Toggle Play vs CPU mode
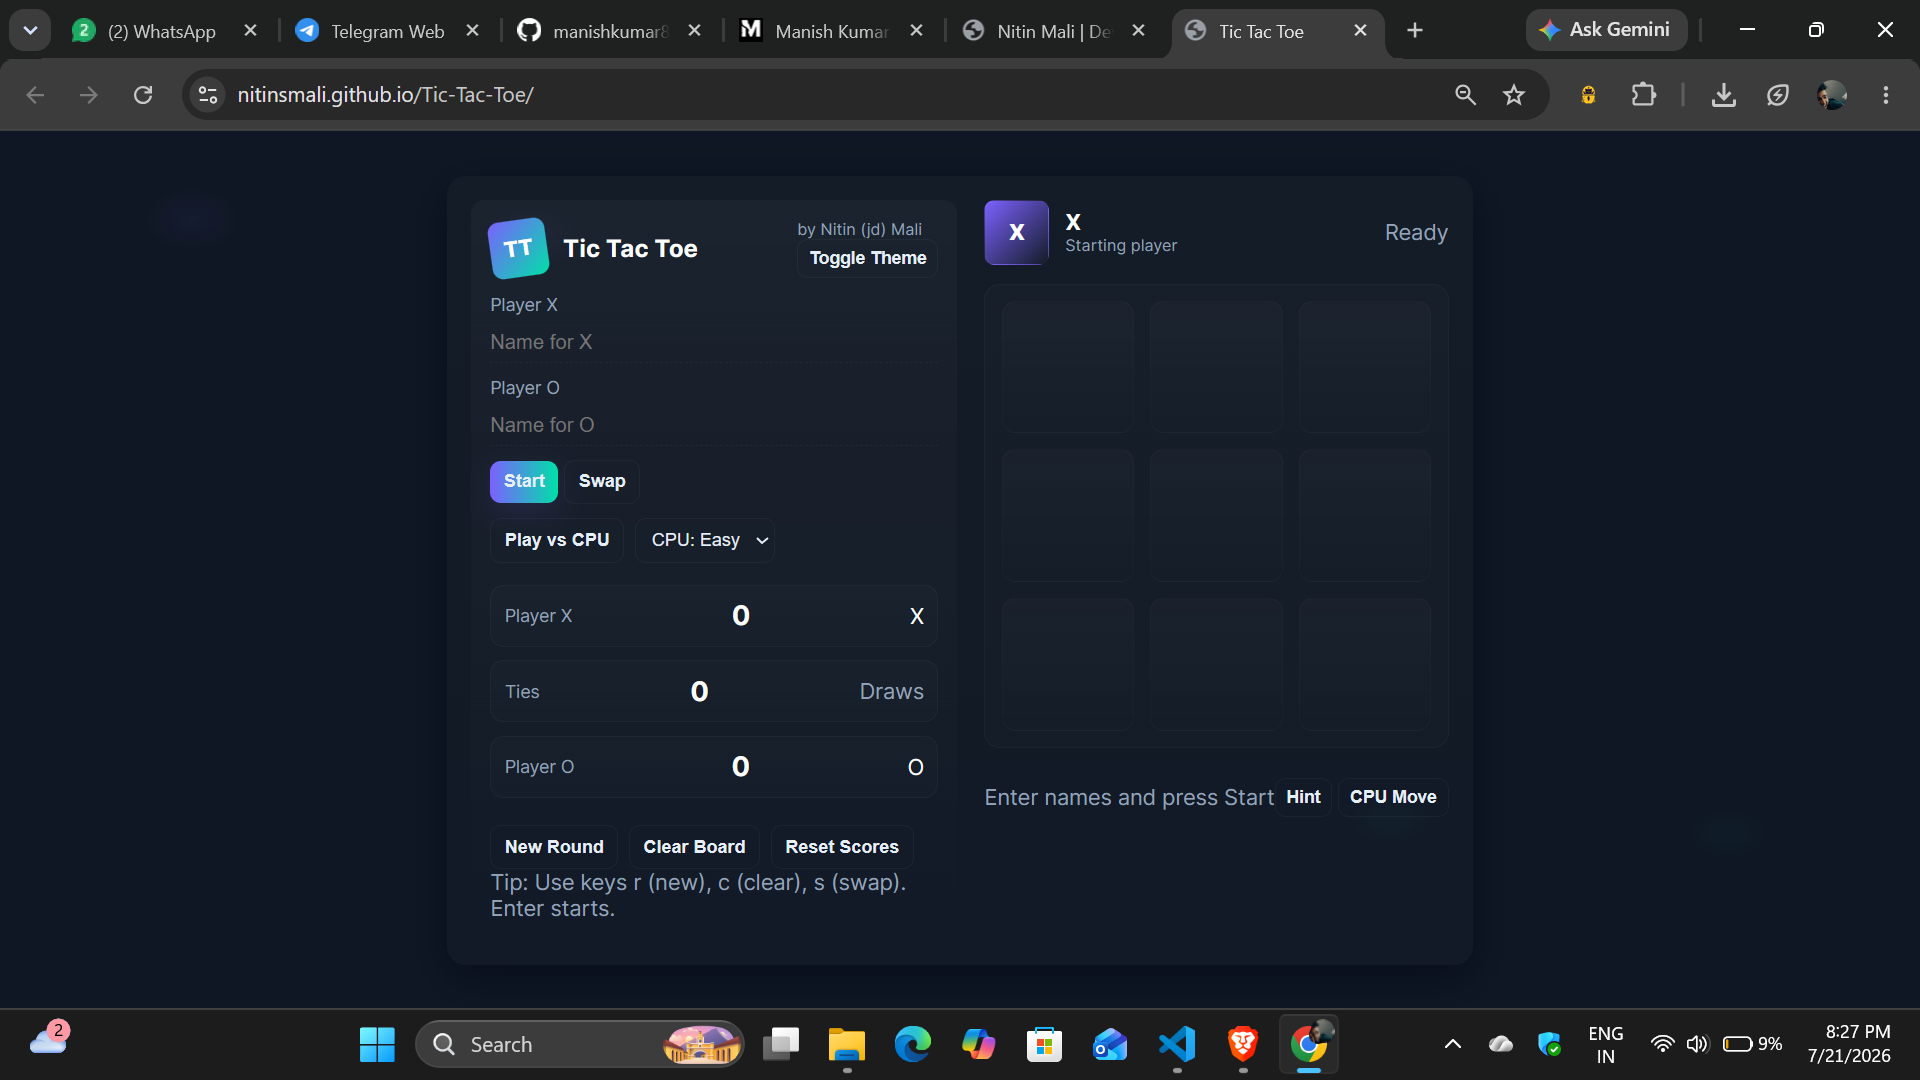 click(557, 540)
